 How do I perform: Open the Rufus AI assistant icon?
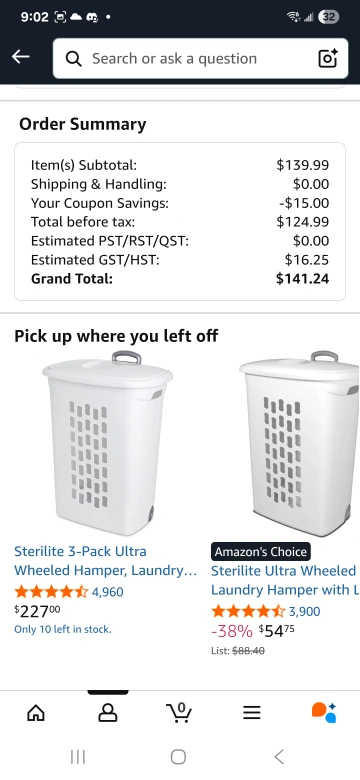[x=324, y=712]
